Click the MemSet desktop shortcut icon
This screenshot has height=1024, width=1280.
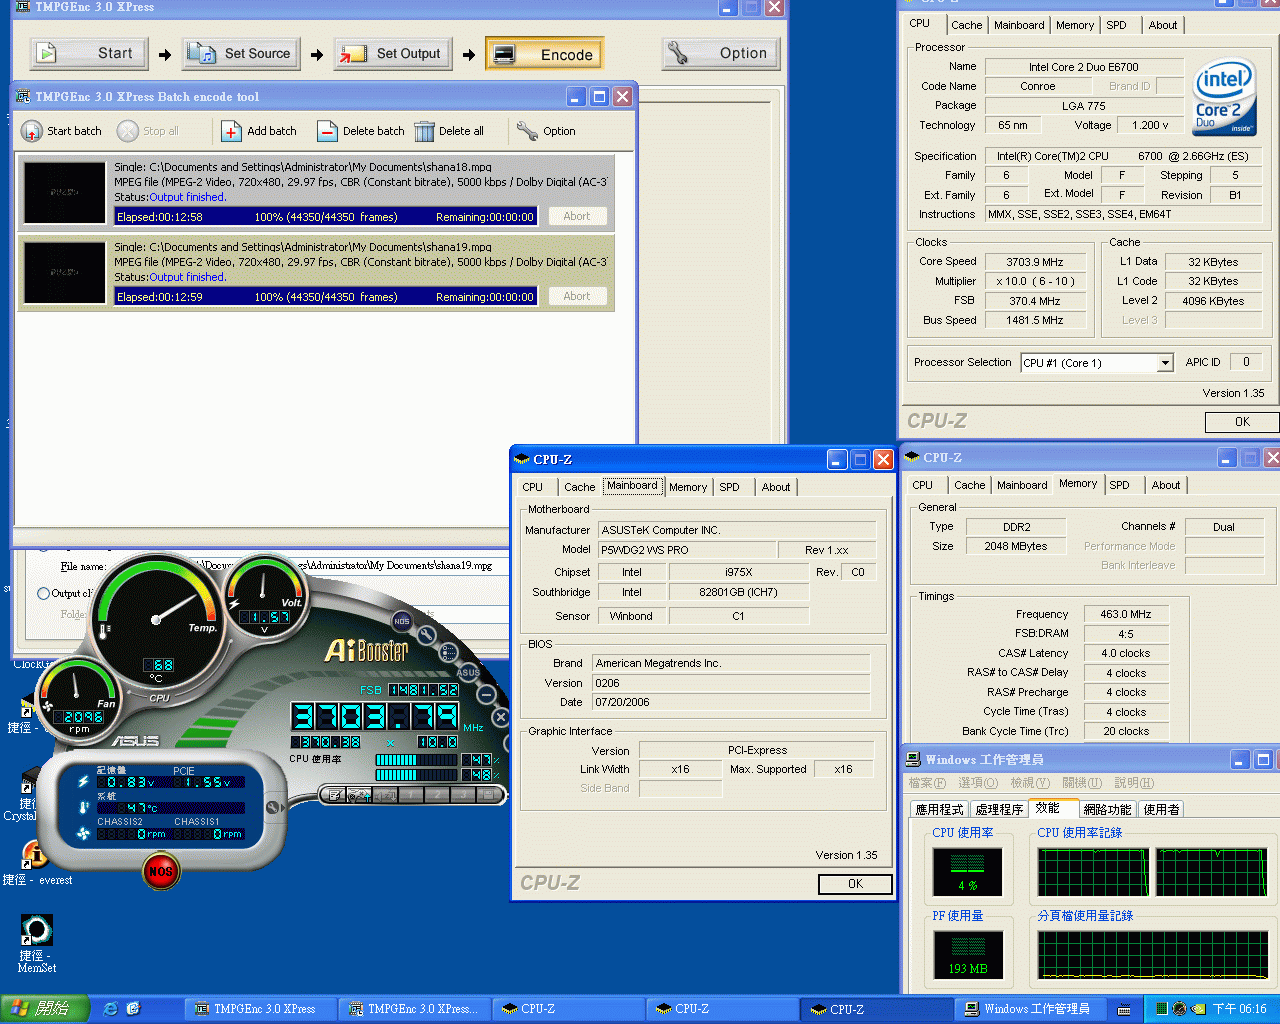[36, 930]
